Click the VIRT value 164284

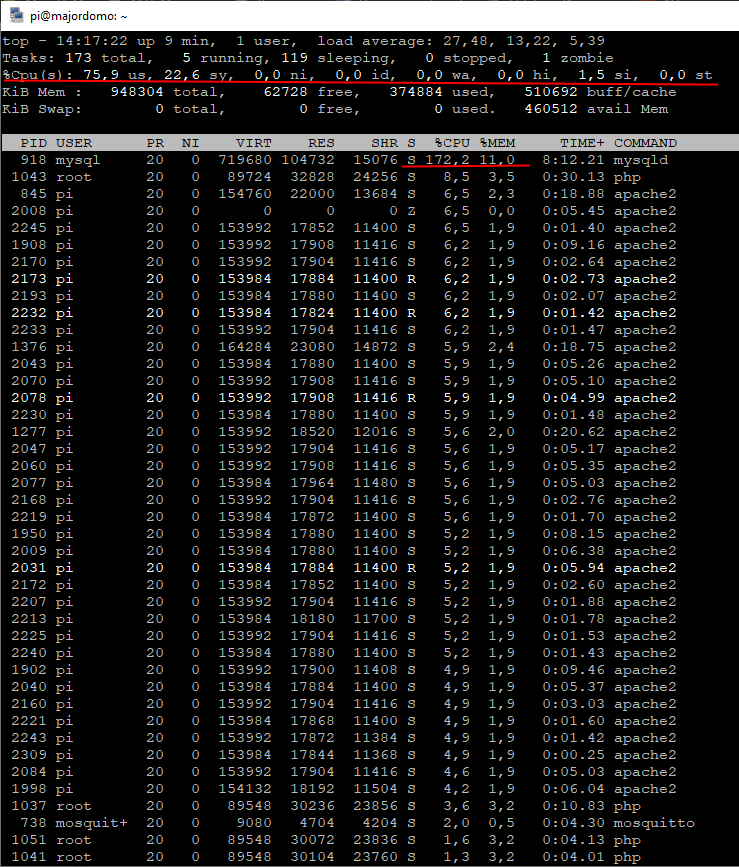pyautogui.click(x=245, y=347)
